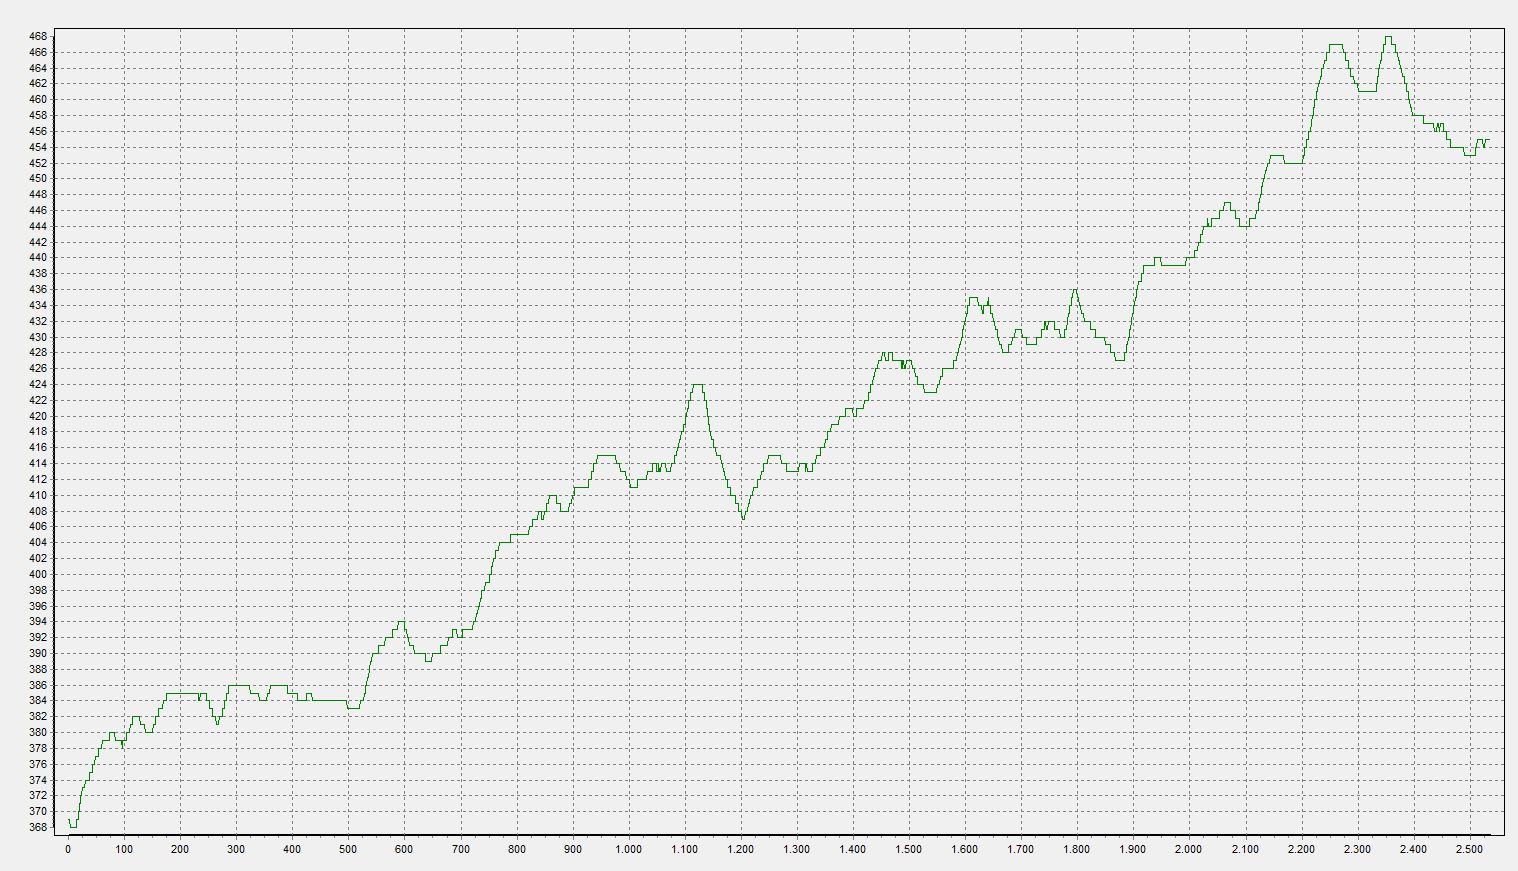Select the 1.200 horizontal axis label
This screenshot has width=1518, height=871.
pyautogui.click(x=740, y=849)
